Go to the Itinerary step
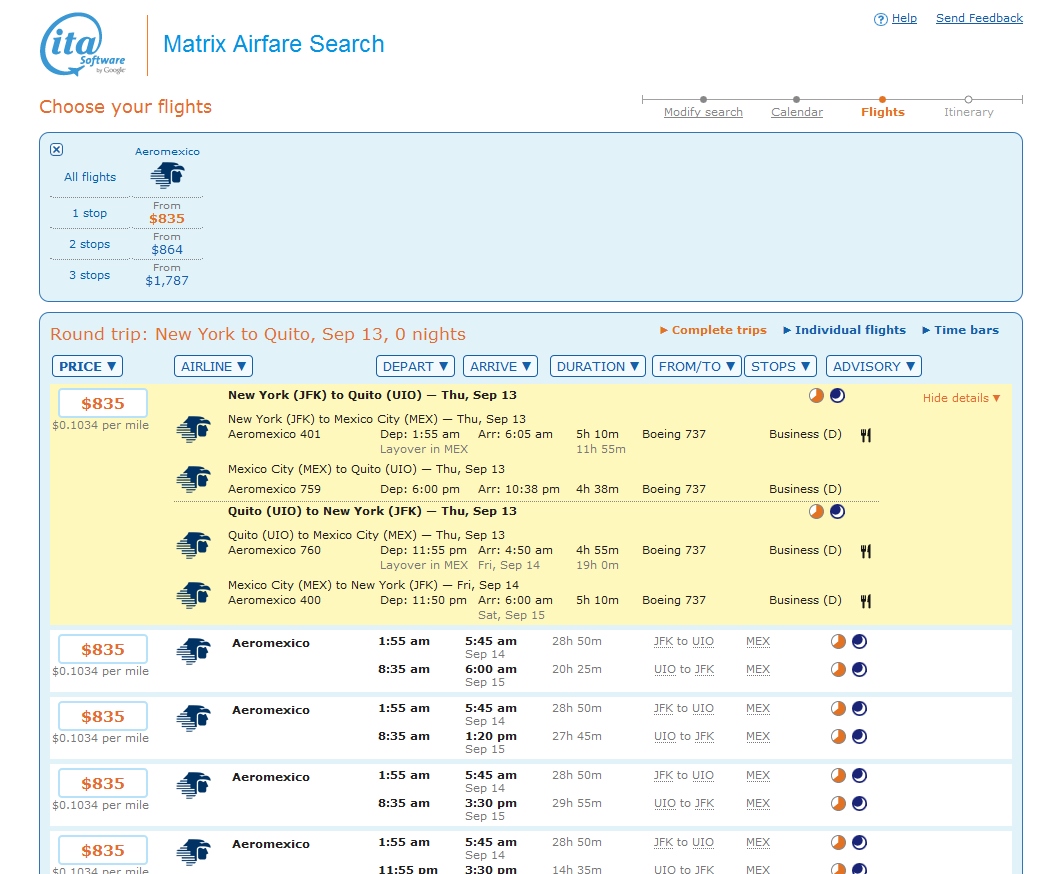Image resolution: width=1058 pixels, height=874 pixels. pos(967,112)
